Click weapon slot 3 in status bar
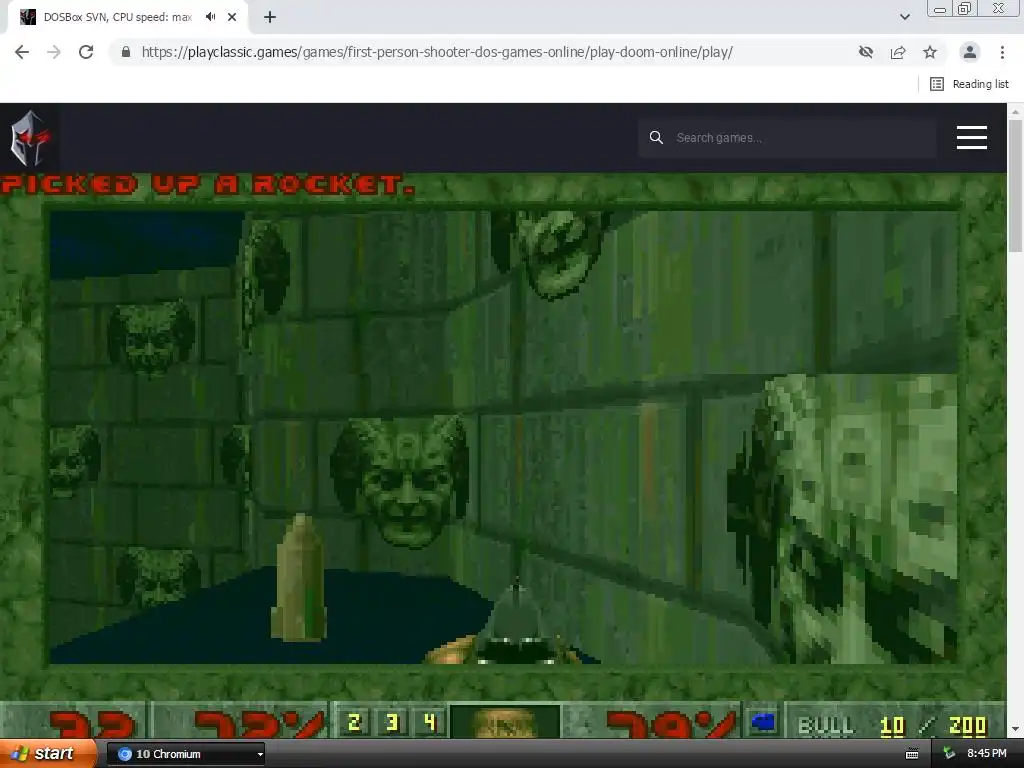Image resolution: width=1024 pixels, height=768 pixels. point(392,722)
